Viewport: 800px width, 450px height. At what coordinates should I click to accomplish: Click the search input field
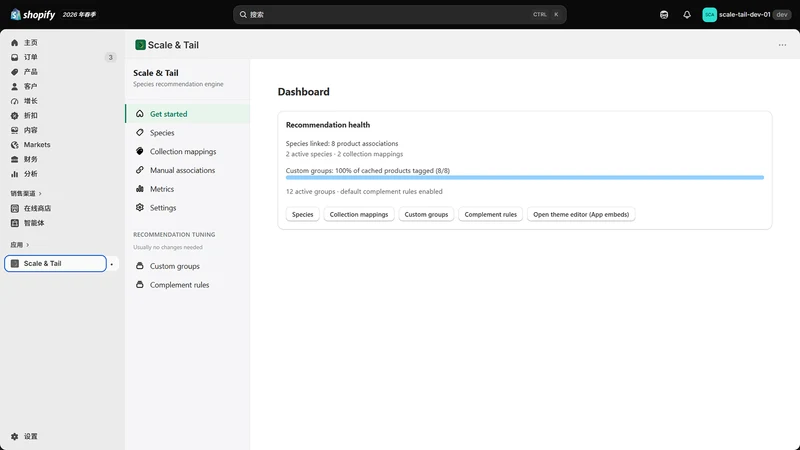[399, 15]
